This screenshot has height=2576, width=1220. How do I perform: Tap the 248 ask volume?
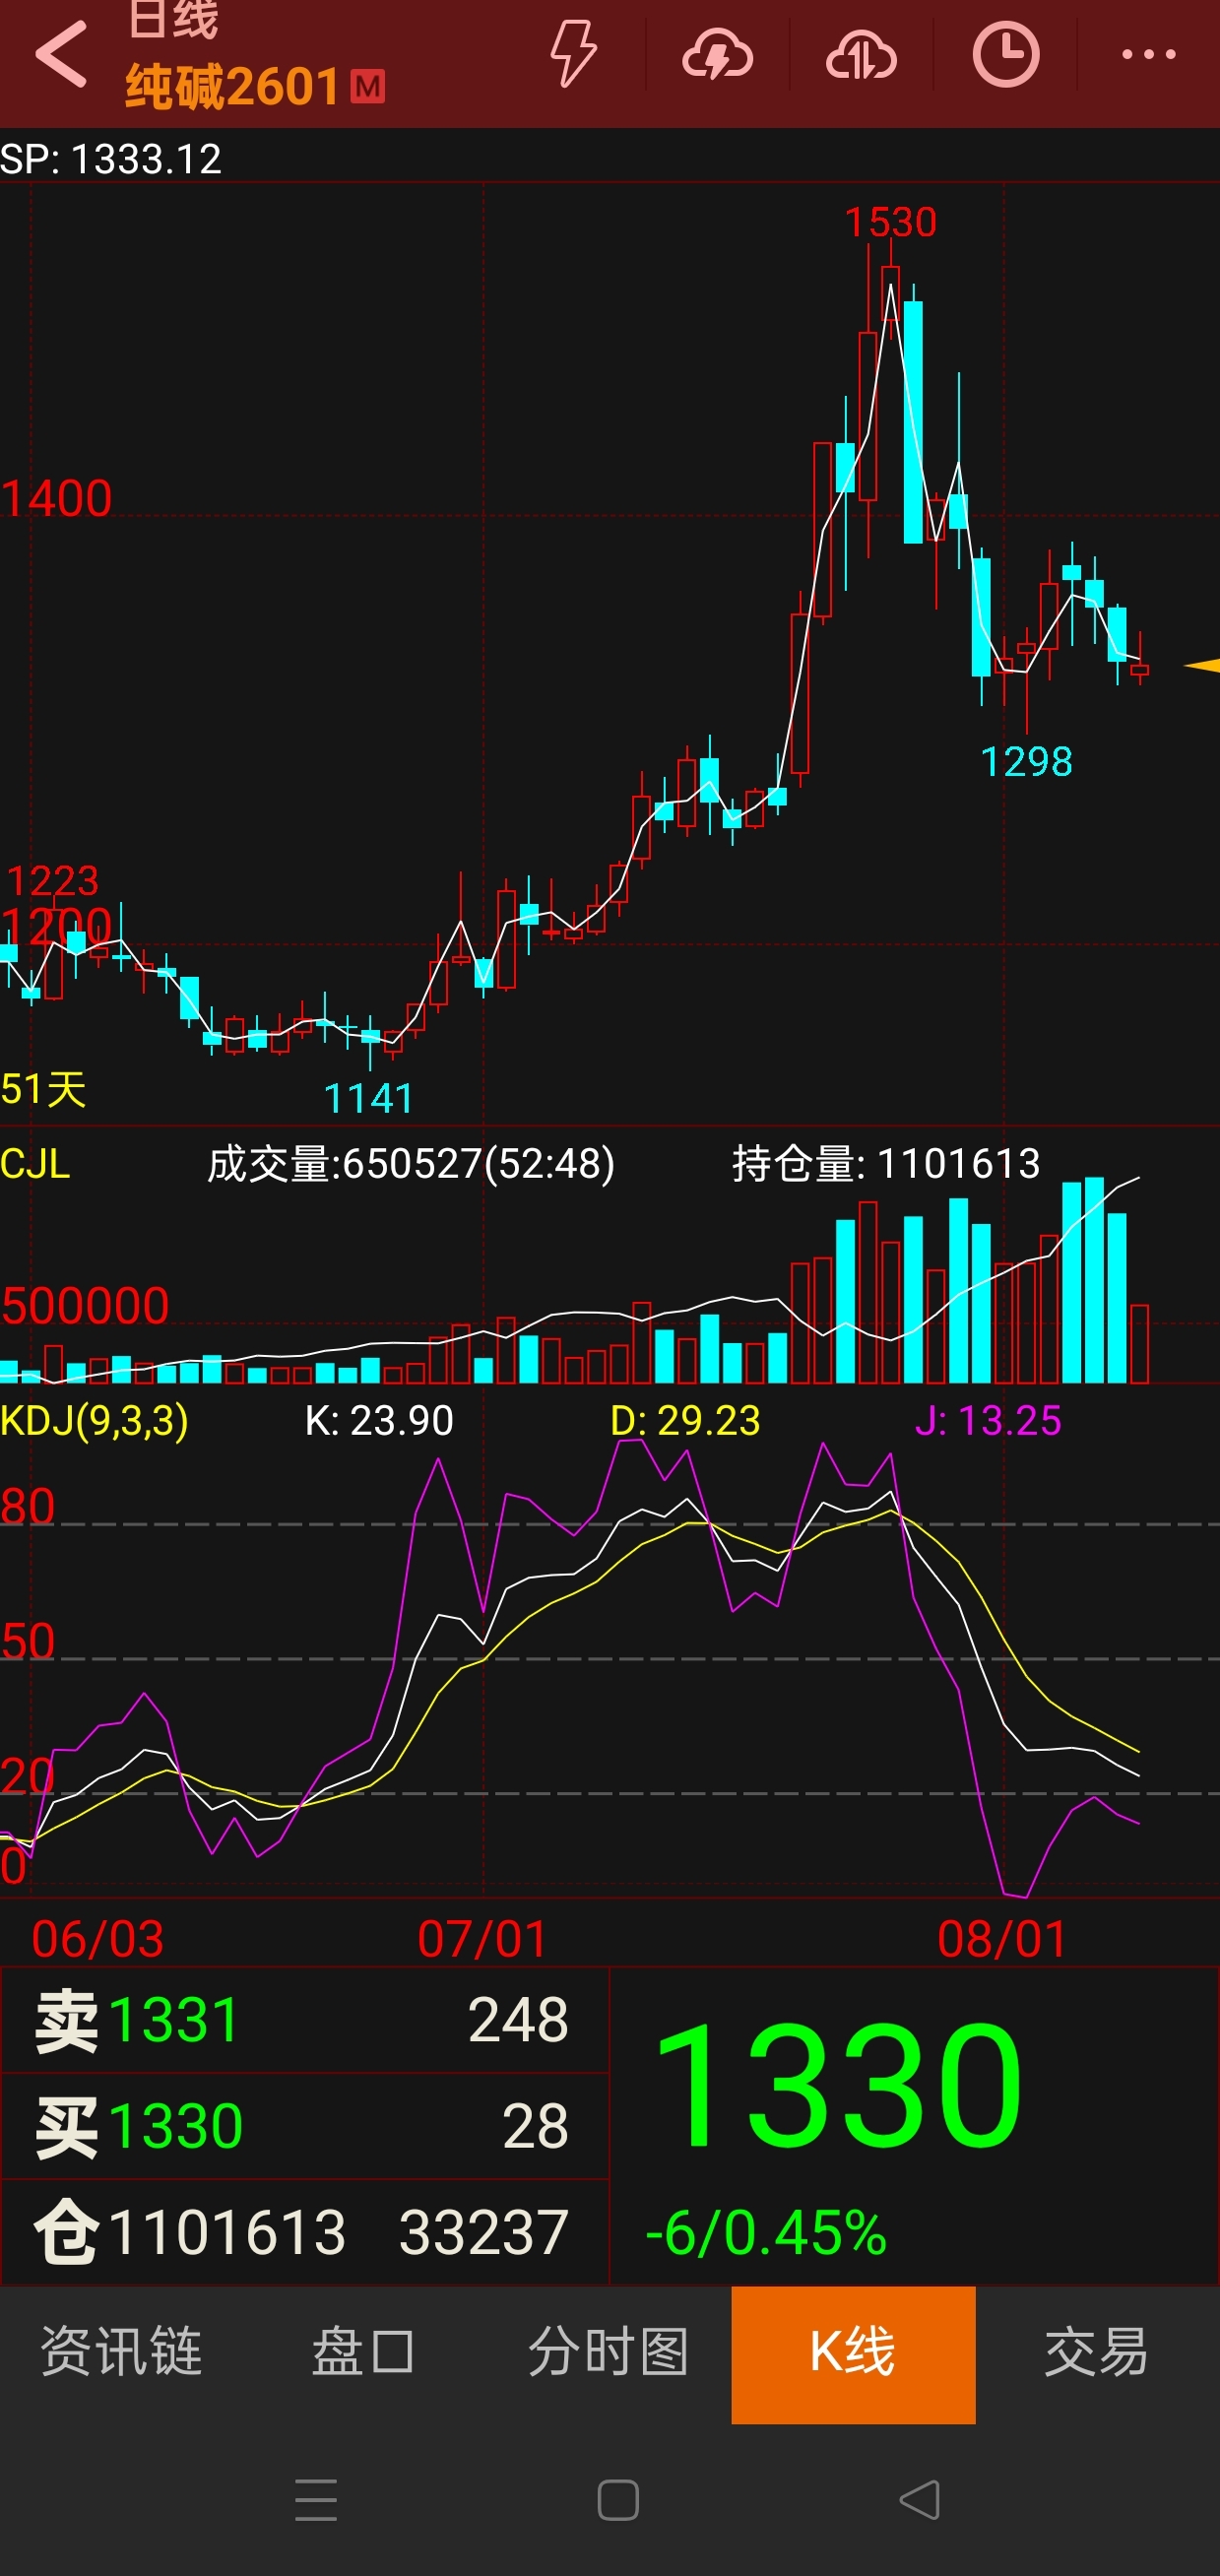[518, 2020]
